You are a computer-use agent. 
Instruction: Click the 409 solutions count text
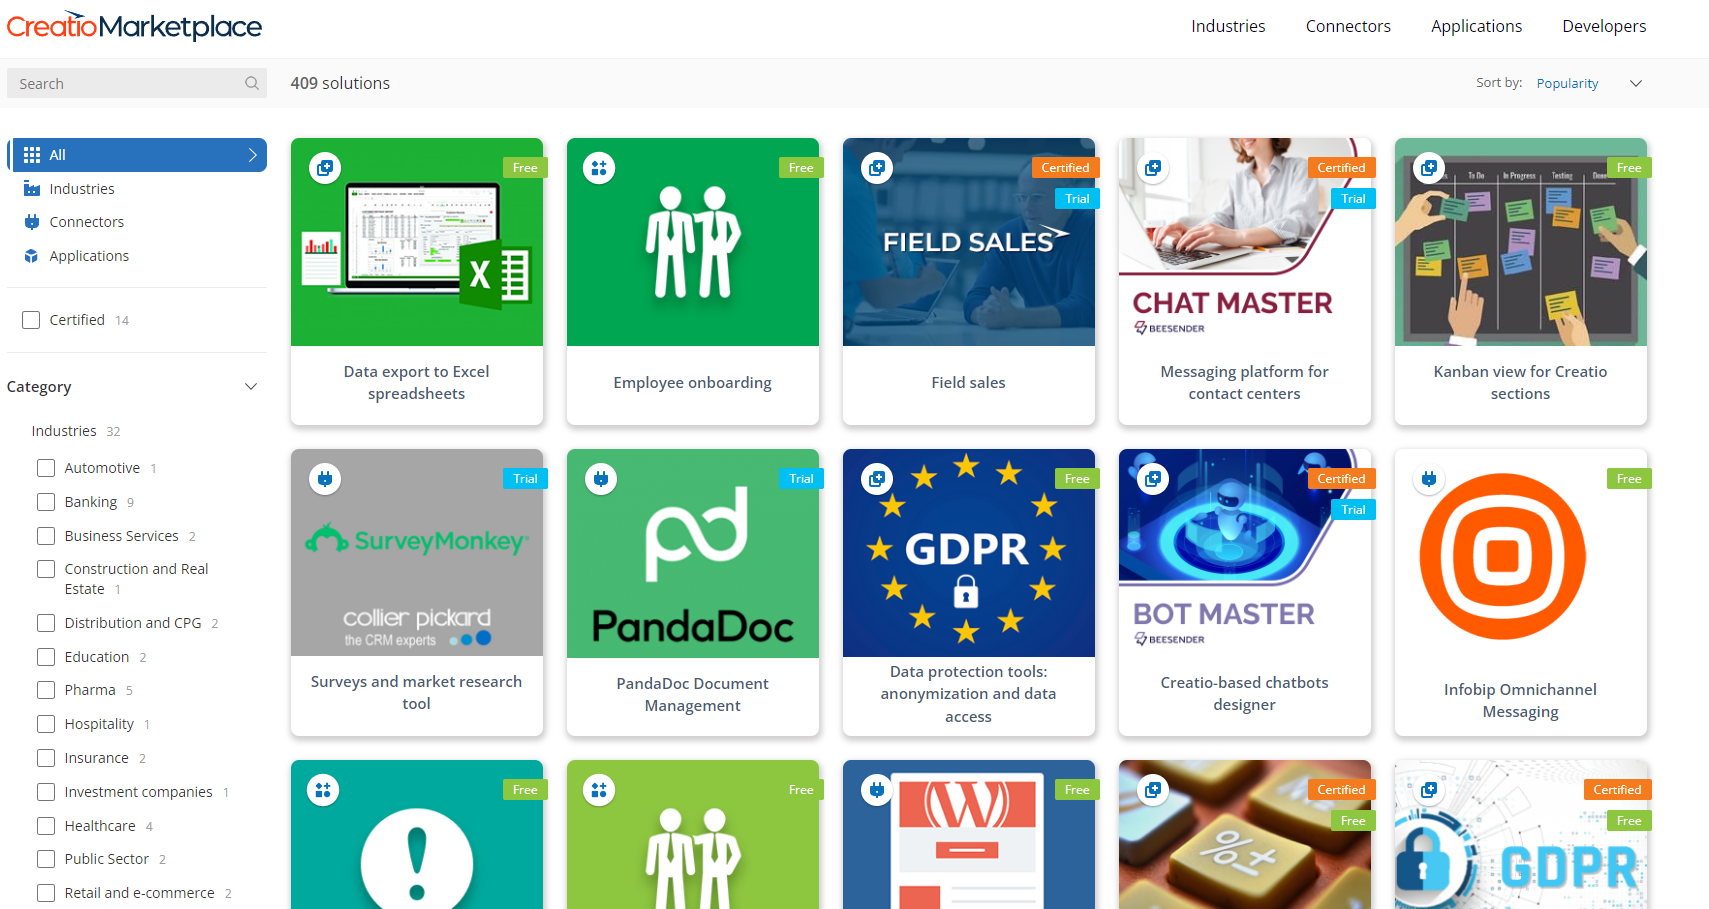click(340, 83)
